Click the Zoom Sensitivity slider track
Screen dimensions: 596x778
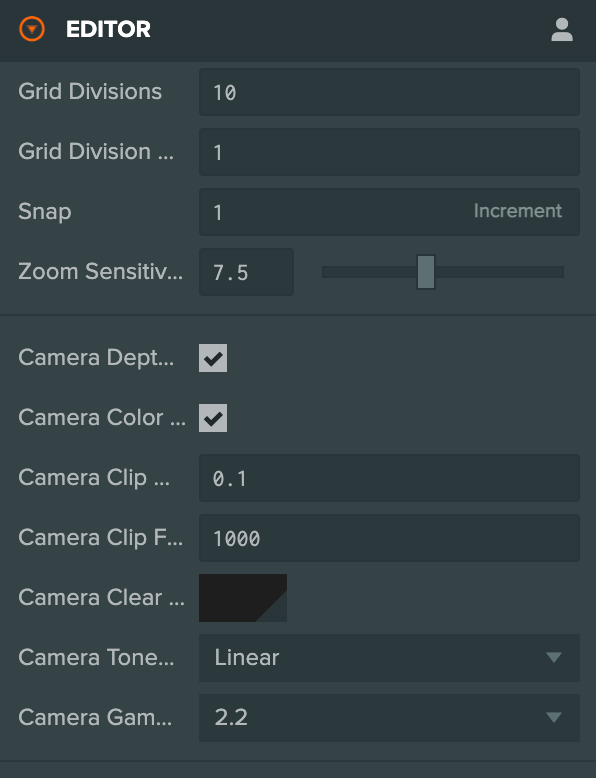[x=443, y=272]
